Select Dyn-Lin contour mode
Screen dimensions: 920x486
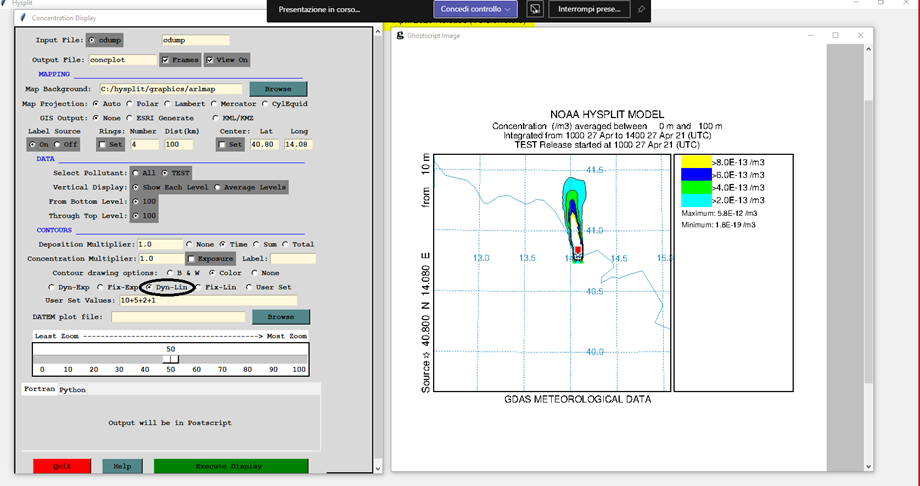(149, 288)
